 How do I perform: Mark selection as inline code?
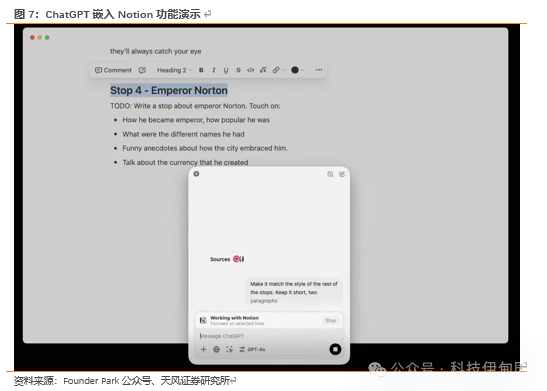coord(250,70)
